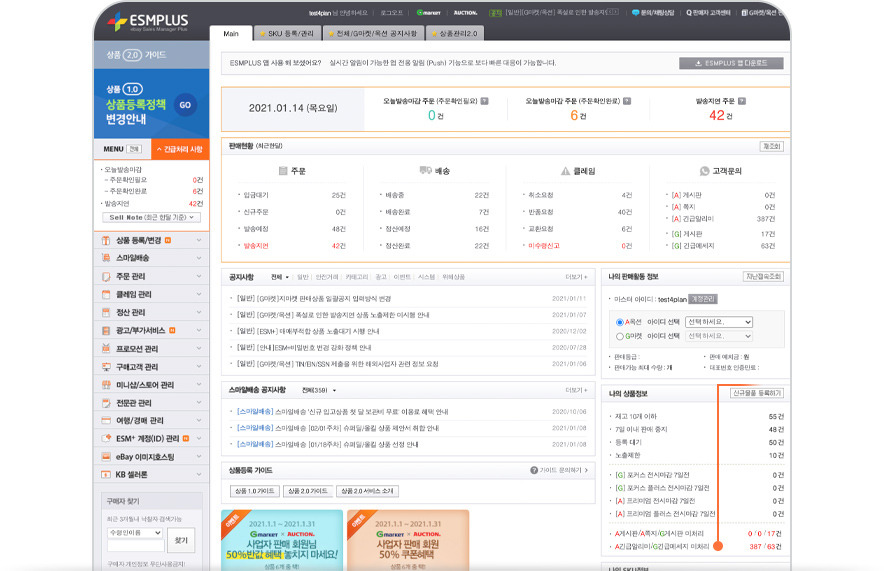The height and width of the screenshot is (571, 884).
Task: Open the 상품관리2.0 tab
Action: 454,34
